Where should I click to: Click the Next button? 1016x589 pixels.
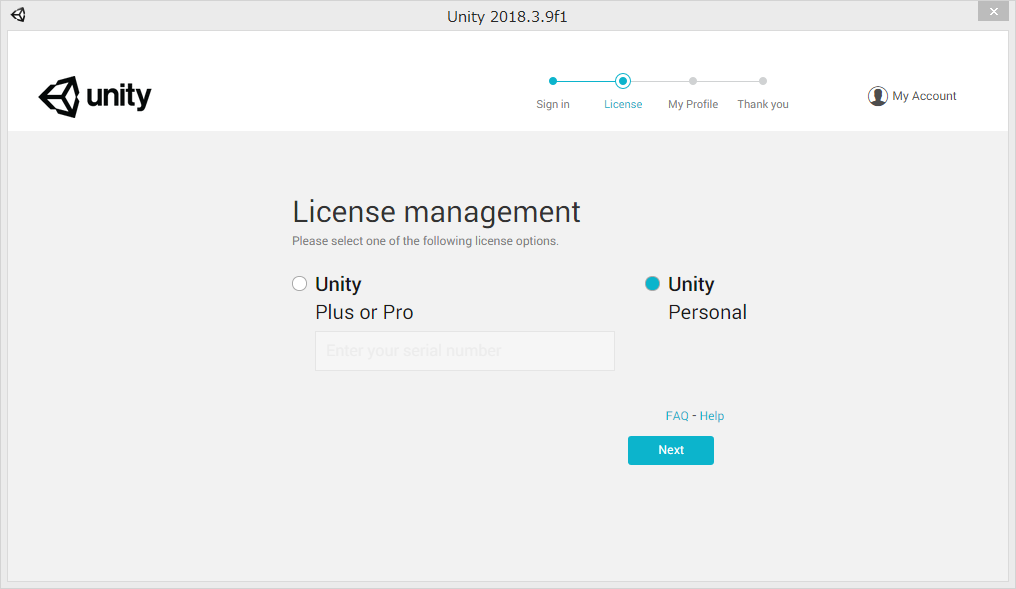coord(671,450)
